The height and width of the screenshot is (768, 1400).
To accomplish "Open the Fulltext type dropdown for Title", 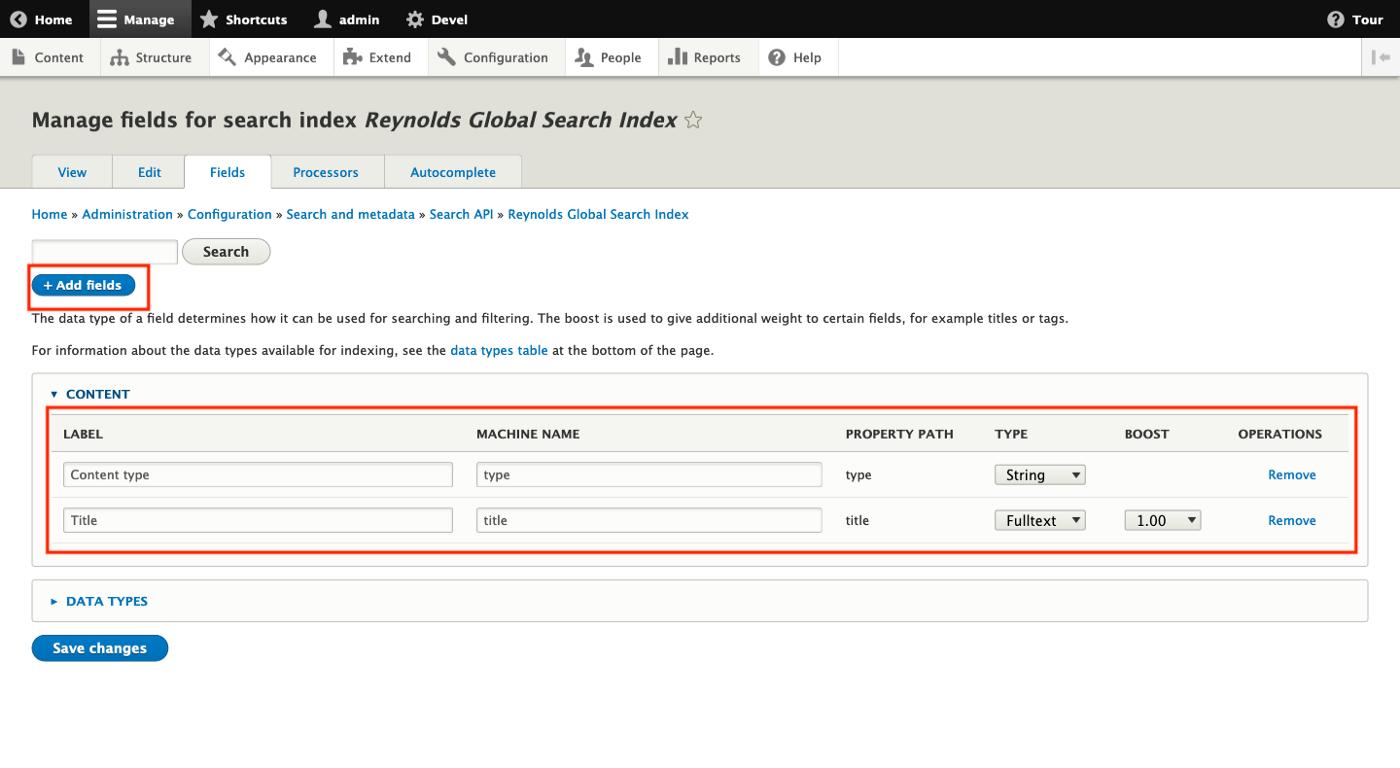I will pos(1039,519).
